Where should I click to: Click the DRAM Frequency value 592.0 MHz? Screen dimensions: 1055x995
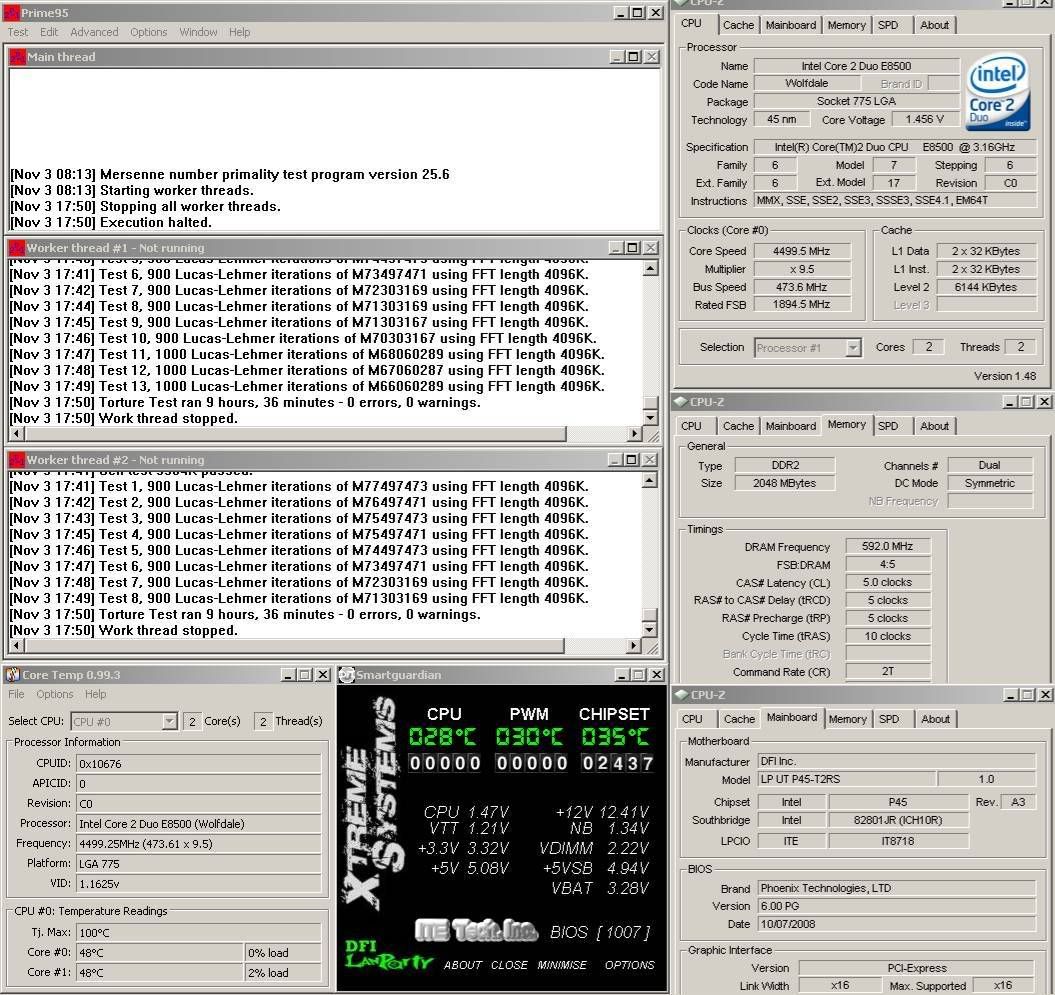pyautogui.click(x=887, y=546)
